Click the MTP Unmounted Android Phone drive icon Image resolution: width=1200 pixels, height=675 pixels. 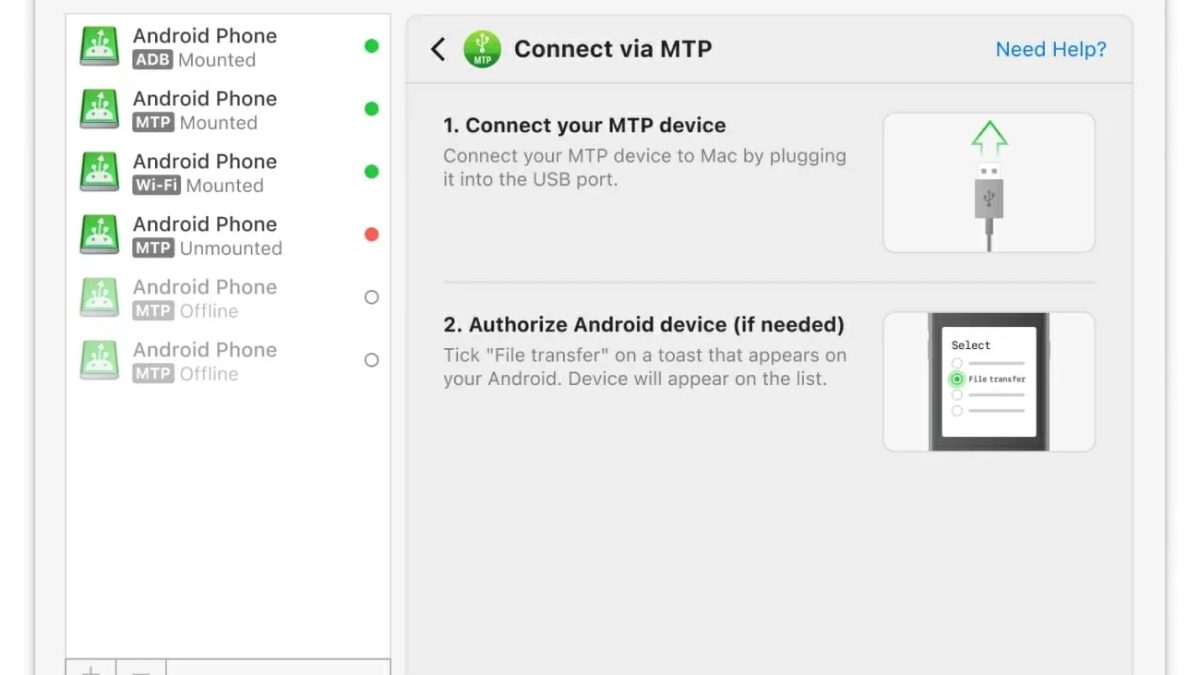[x=100, y=236]
